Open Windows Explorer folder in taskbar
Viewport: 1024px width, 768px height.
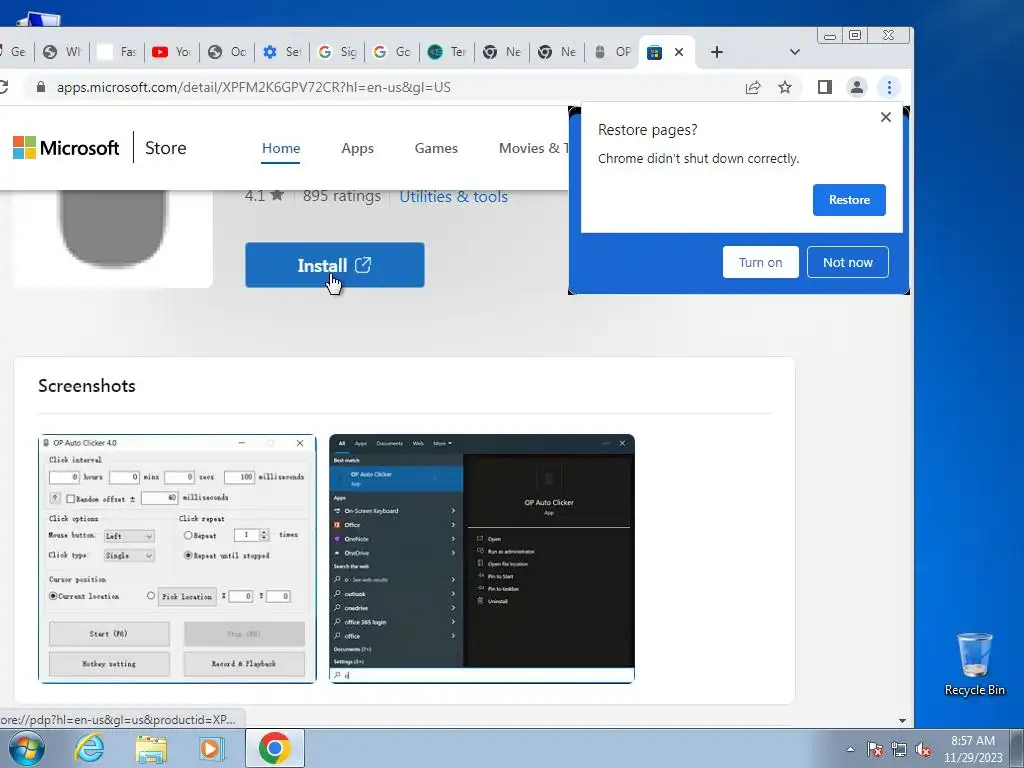[x=151, y=749]
